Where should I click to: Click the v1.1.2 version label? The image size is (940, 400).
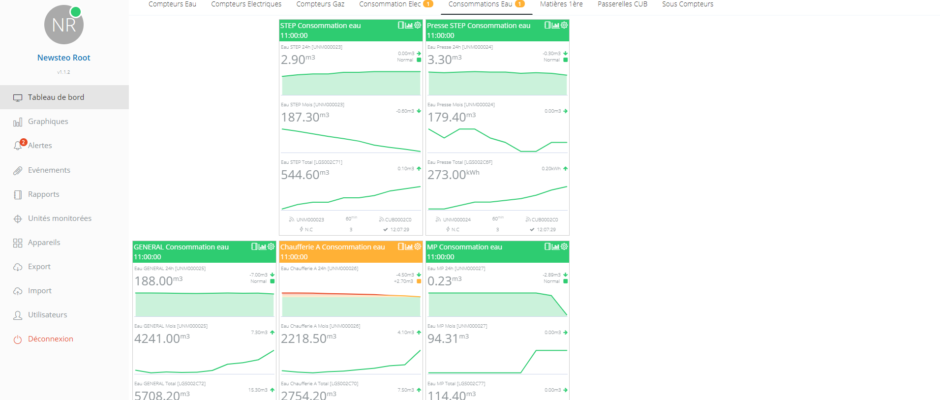[x=64, y=72]
